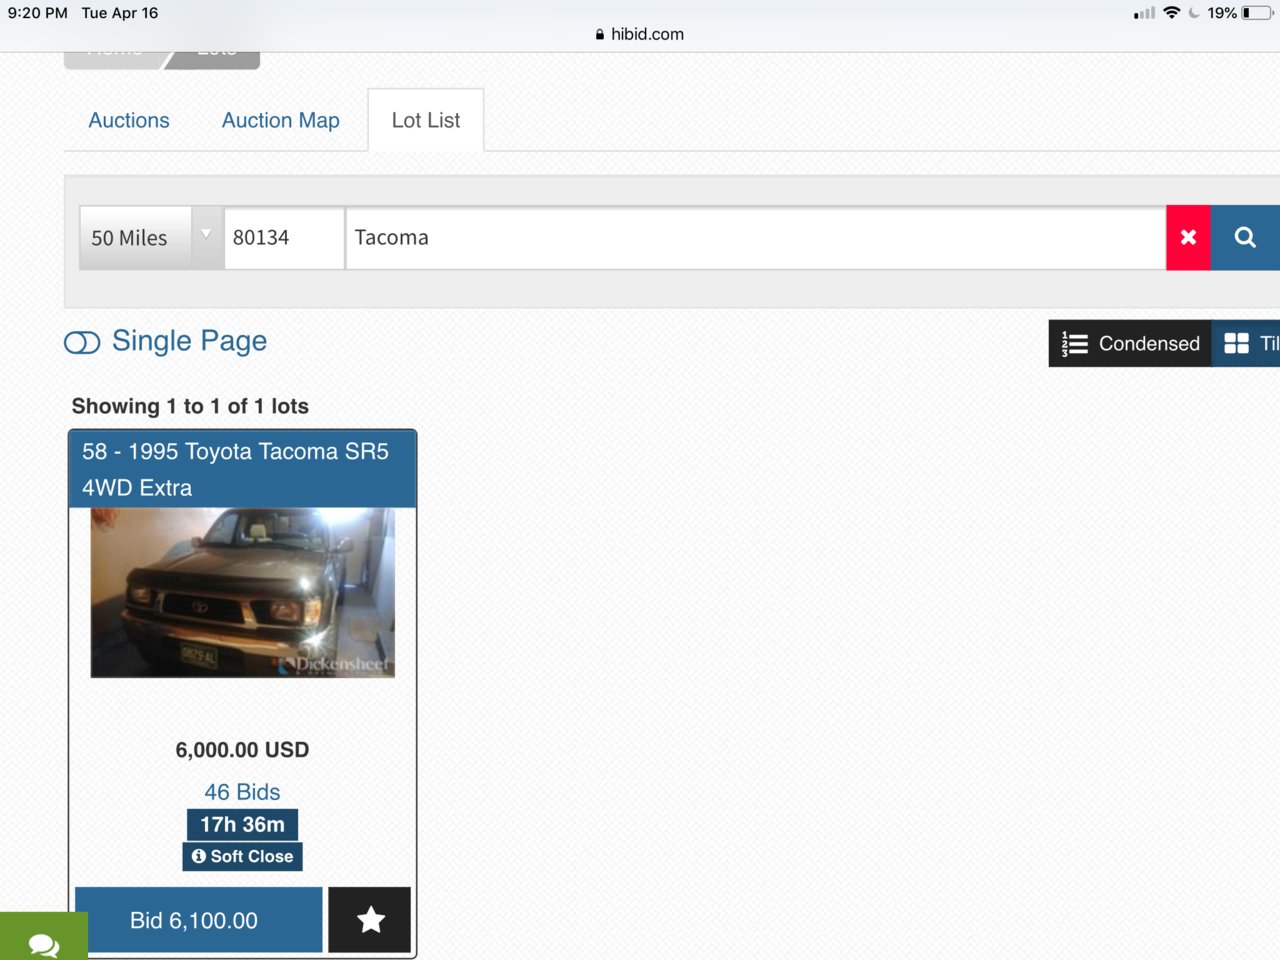Viewport: 1280px width, 960px height.
Task: Clear the search with the red X button
Action: coord(1188,237)
